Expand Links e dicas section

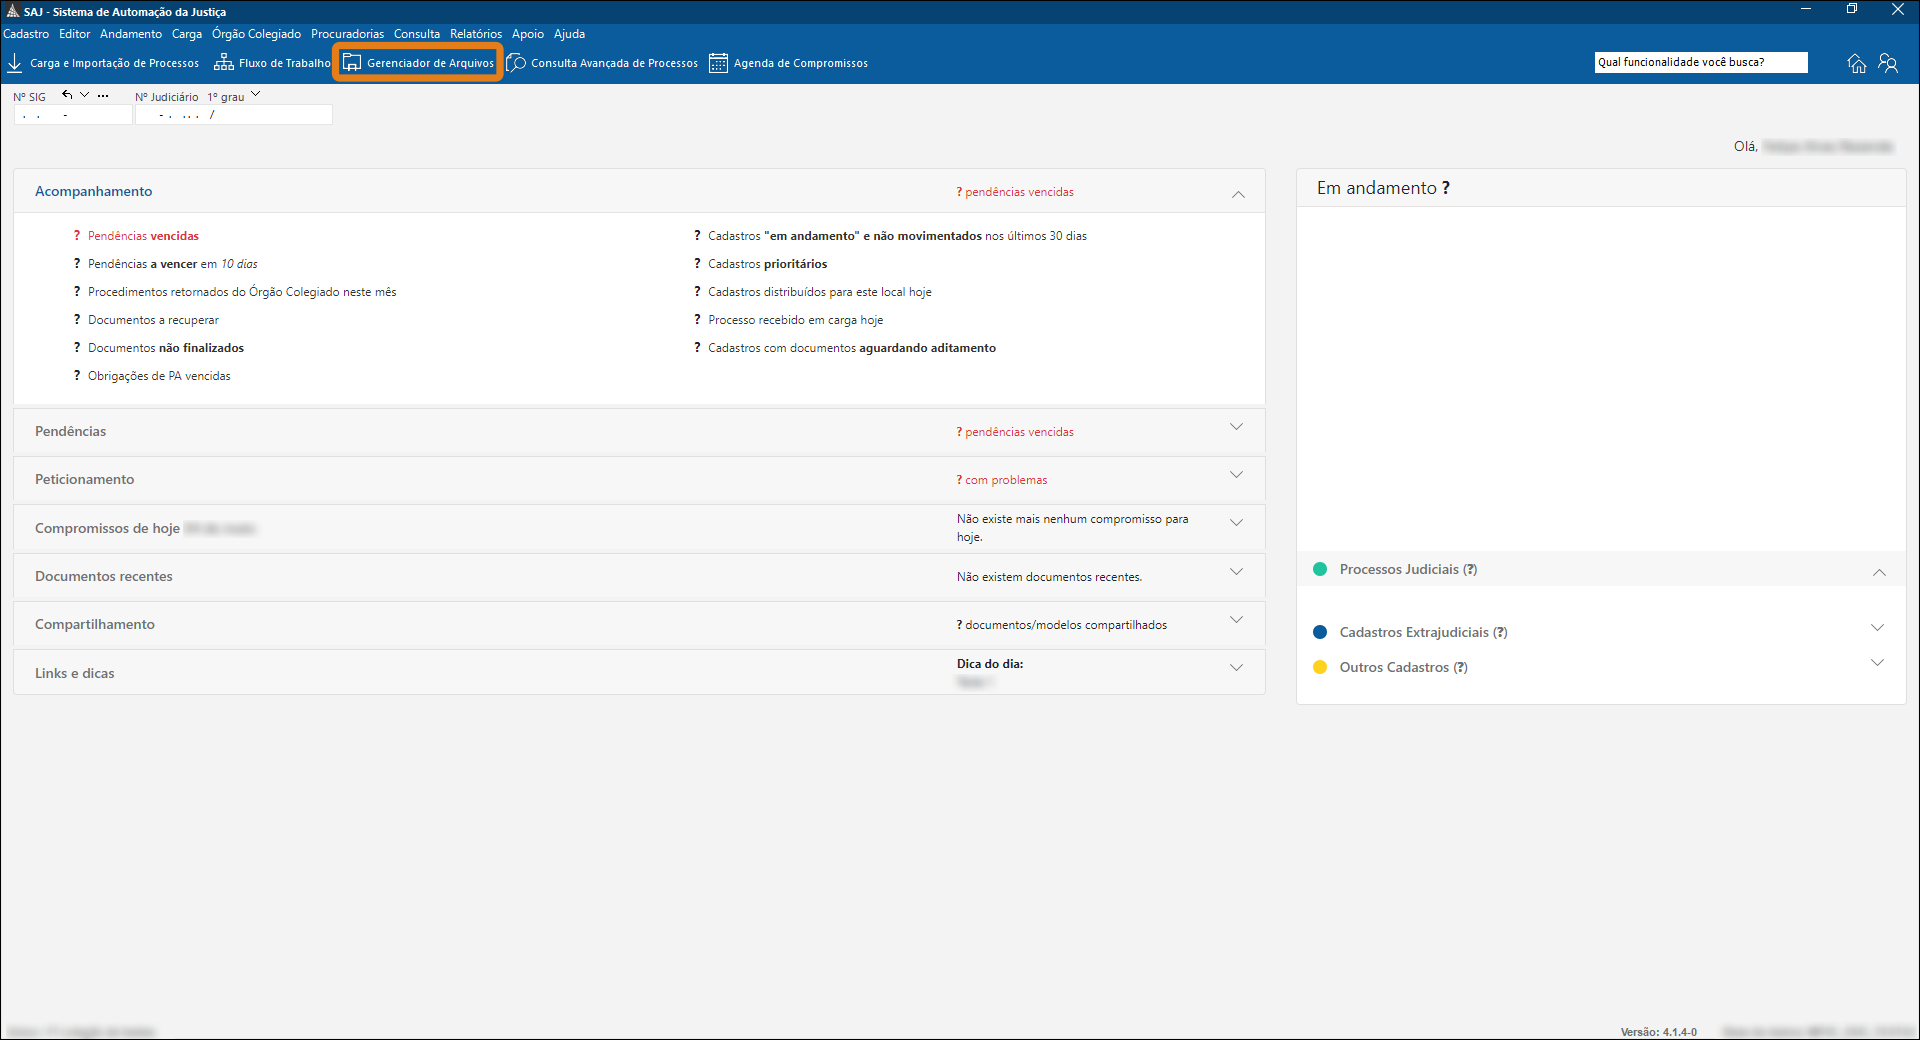tap(1237, 668)
